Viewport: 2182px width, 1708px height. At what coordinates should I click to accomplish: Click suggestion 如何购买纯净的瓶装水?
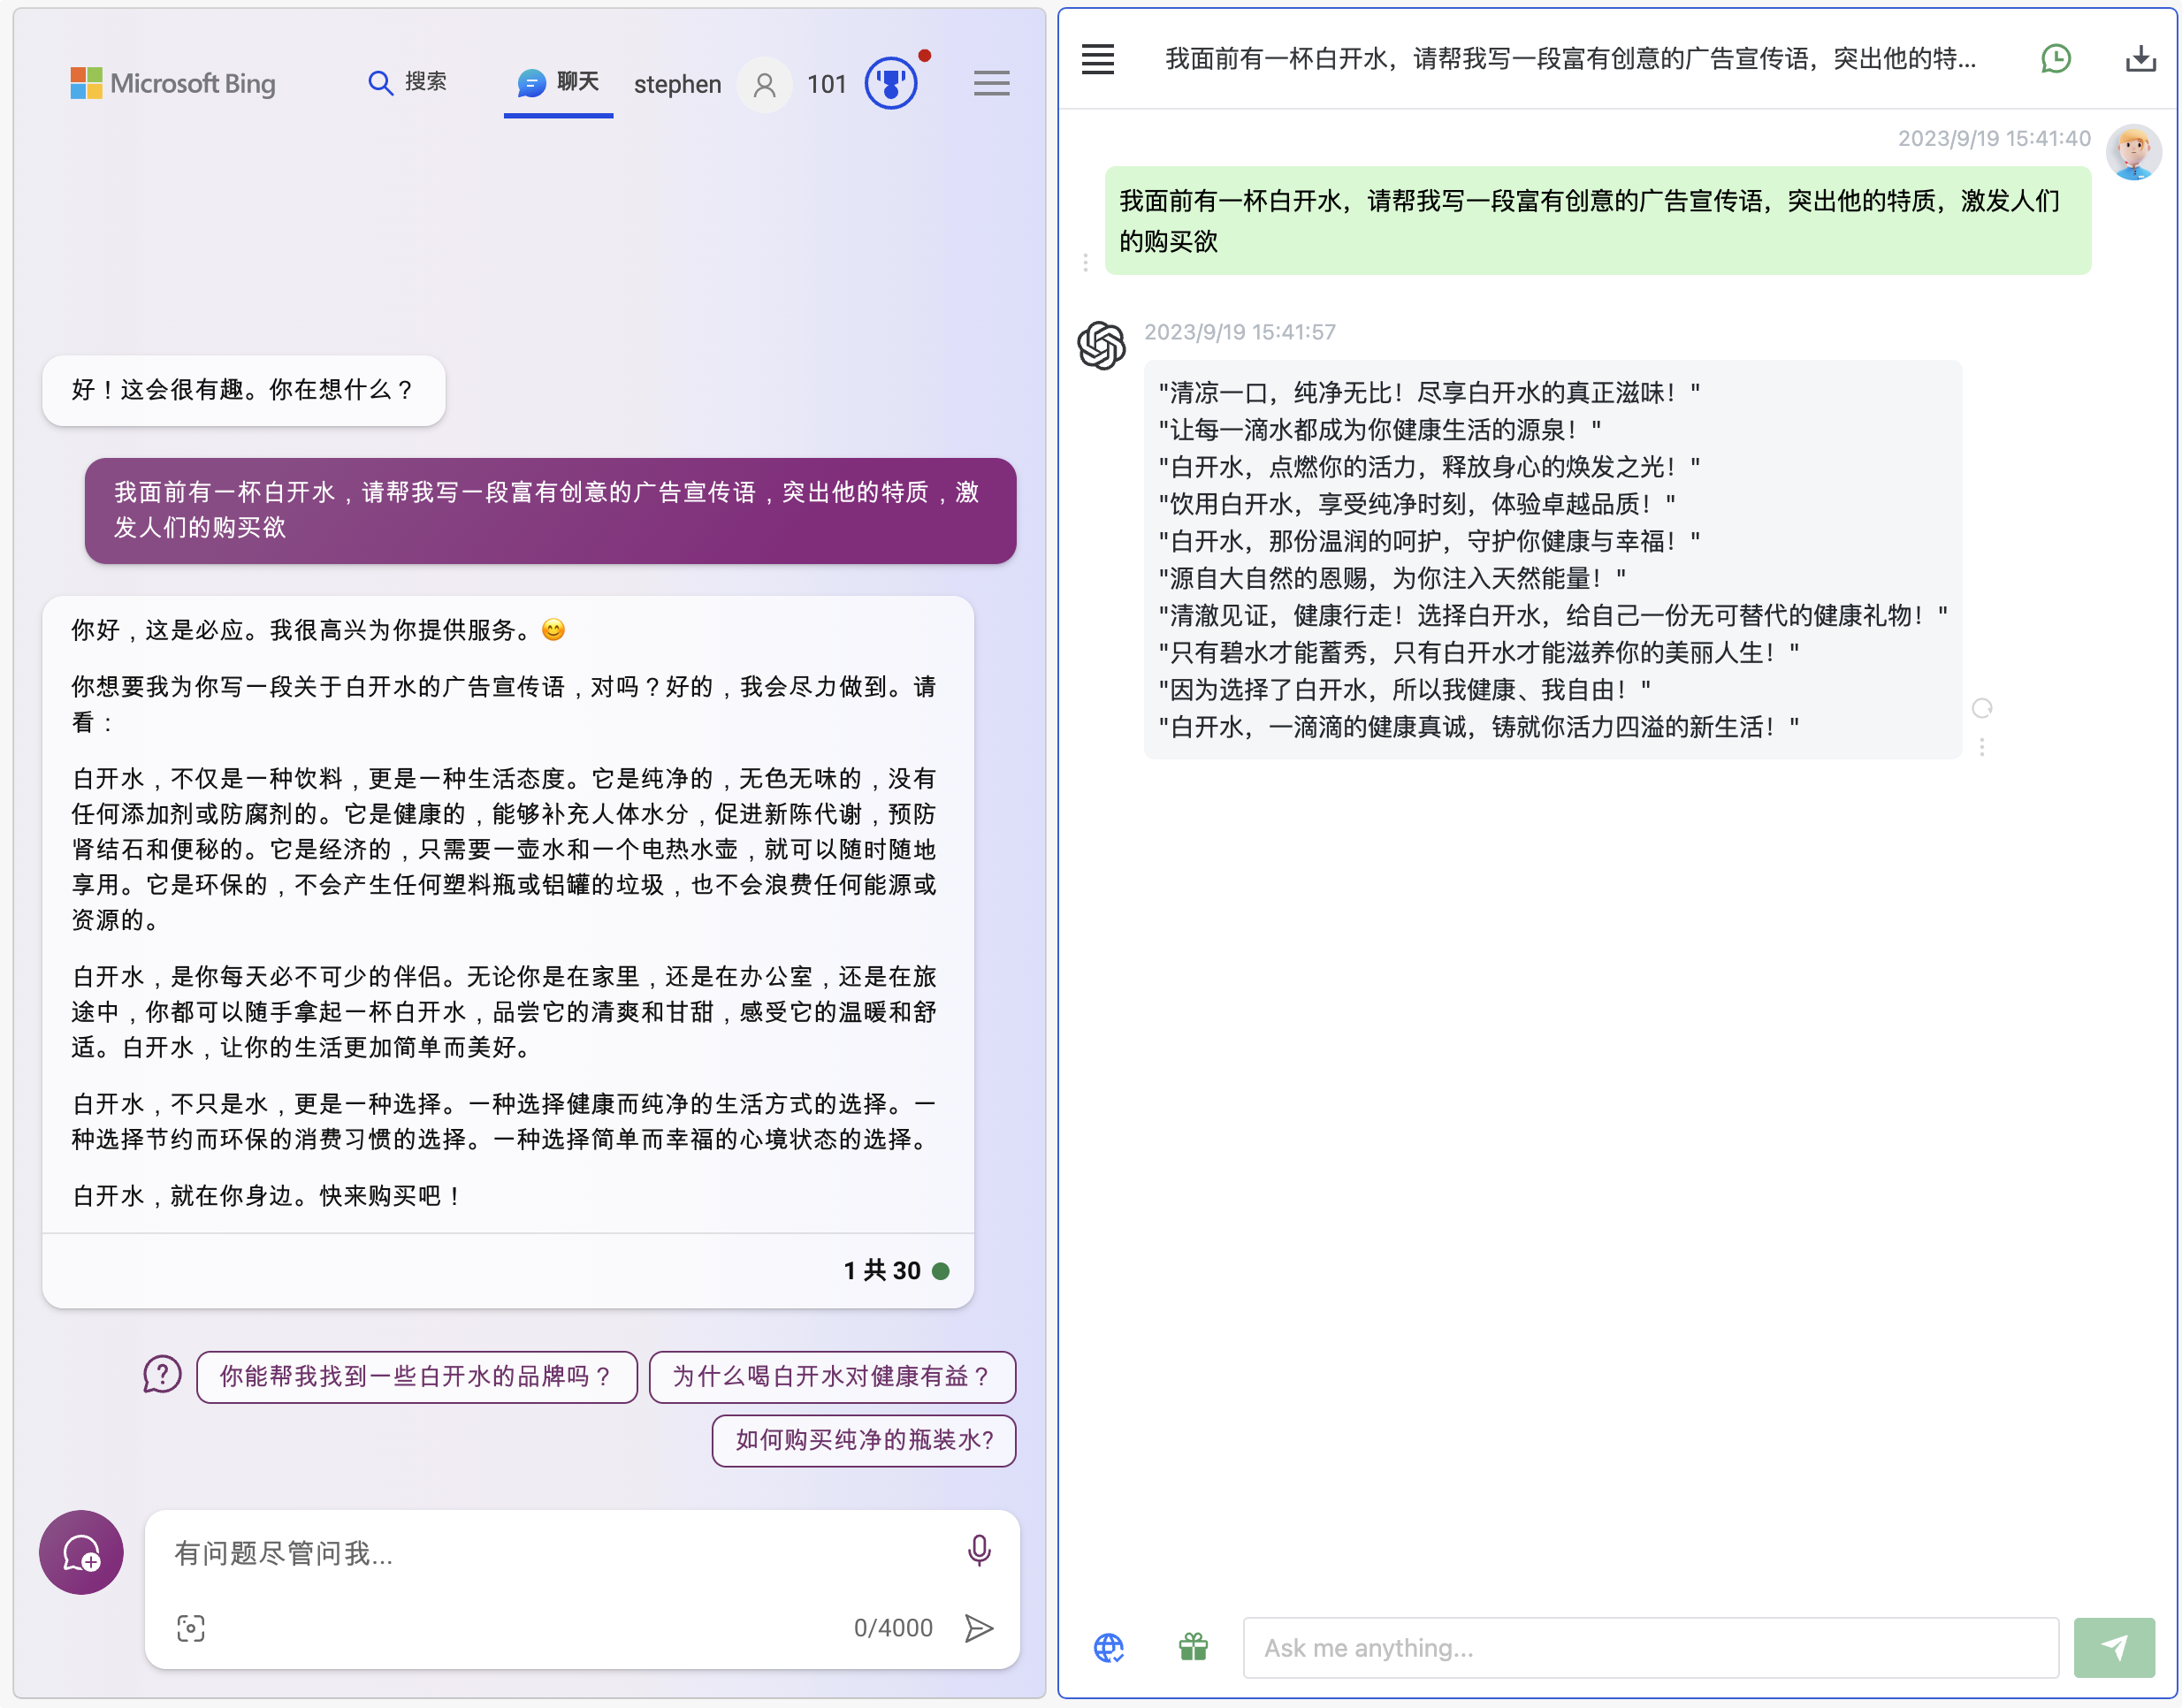click(x=864, y=1440)
